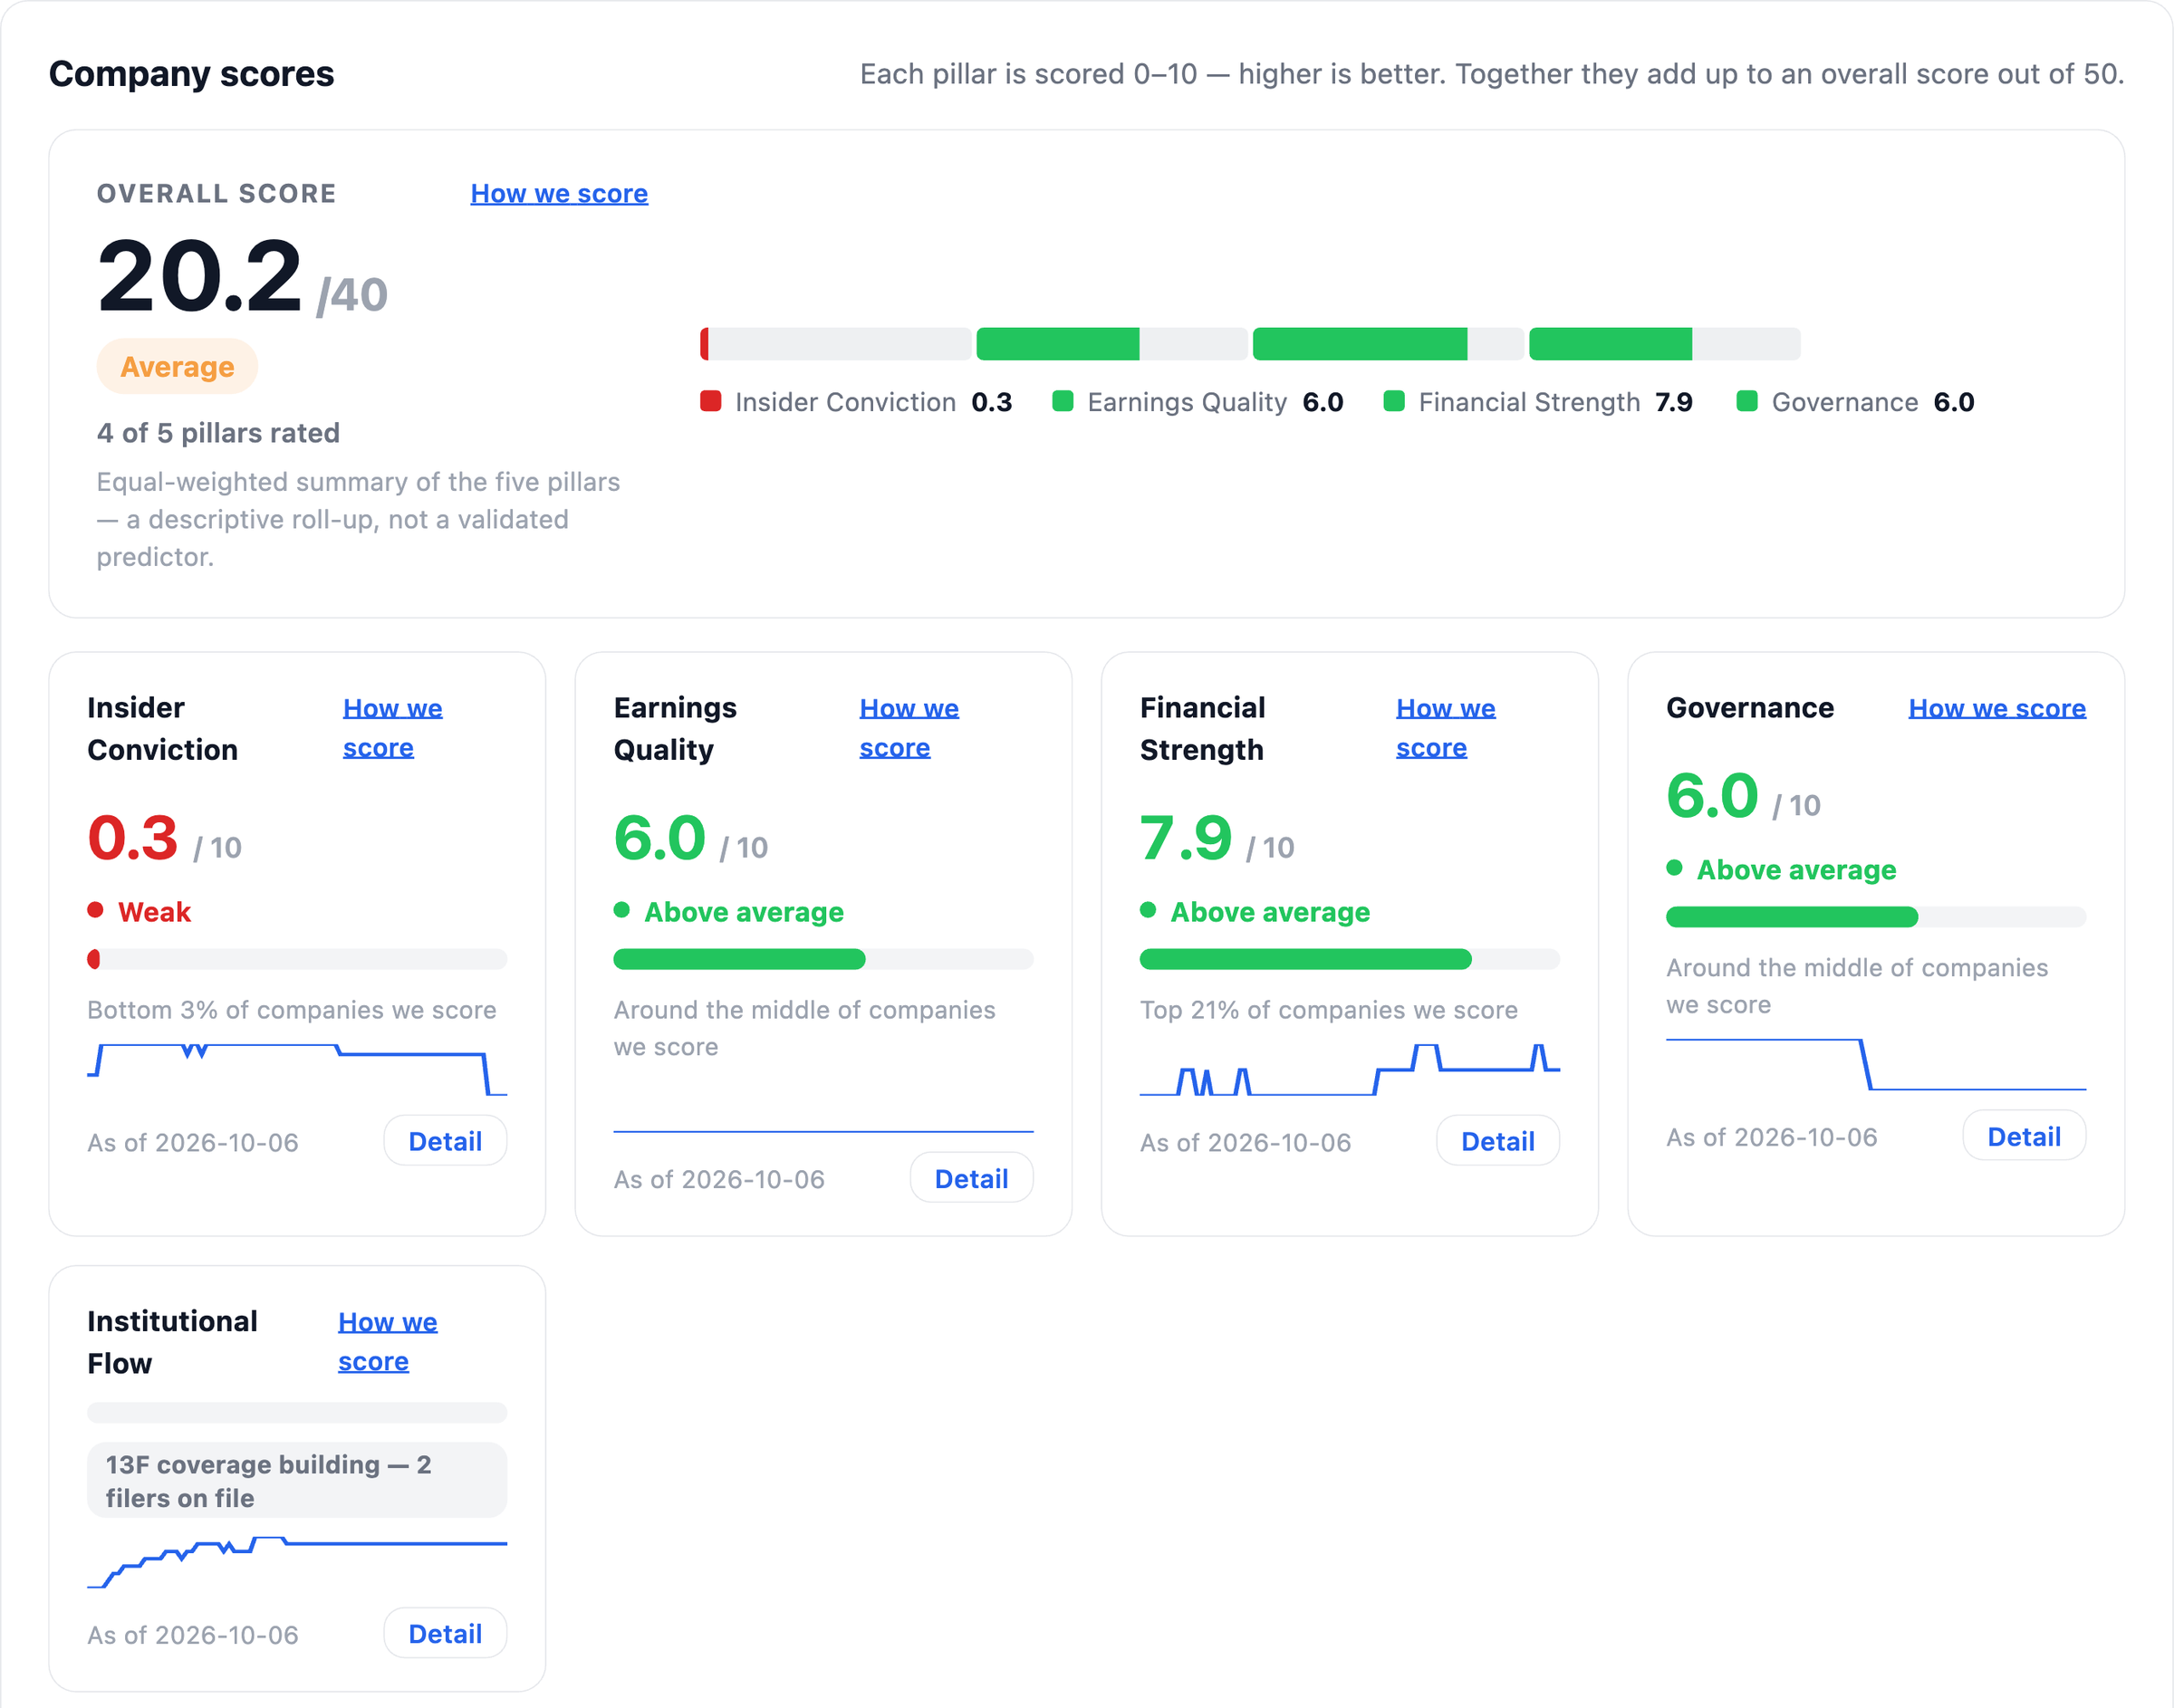Image resolution: width=2174 pixels, height=1708 pixels.
Task: Click the Financial Strength card progress bar
Action: pyautogui.click(x=1349, y=959)
